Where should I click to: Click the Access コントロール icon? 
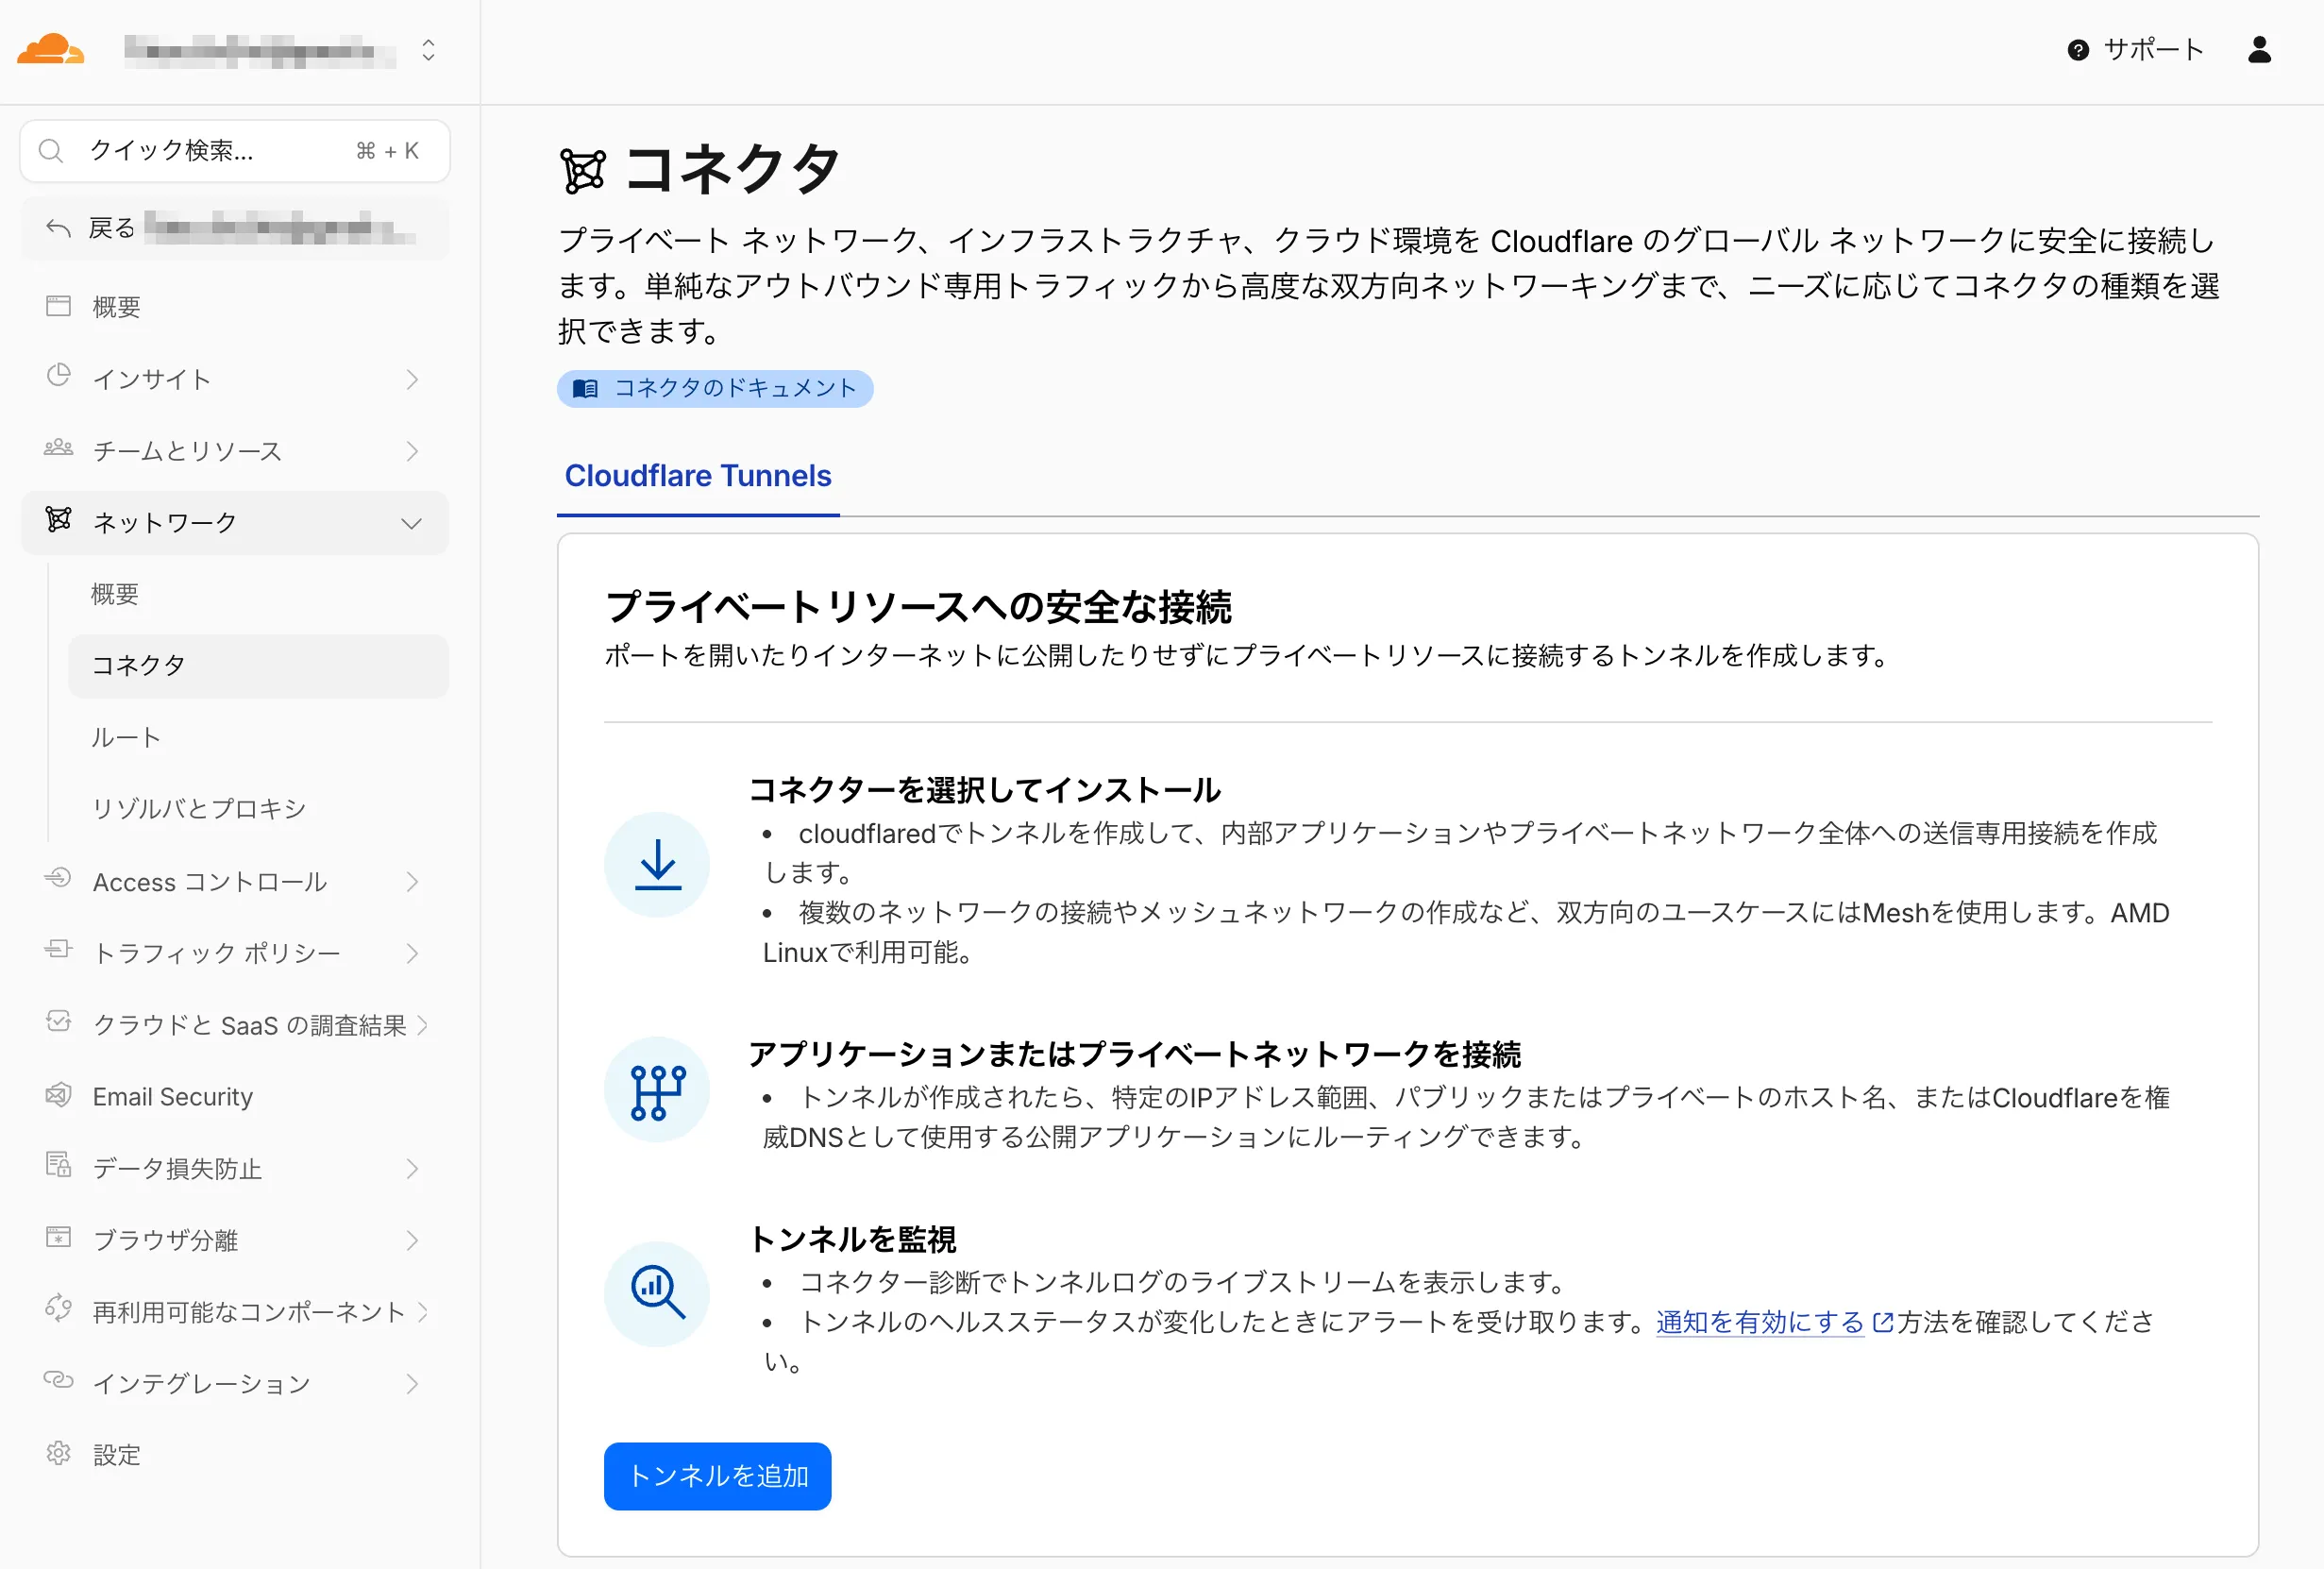[59, 879]
